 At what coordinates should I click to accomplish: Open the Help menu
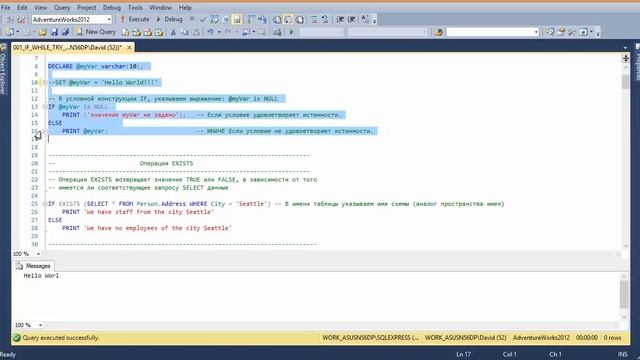pyautogui.click(x=185, y=7)
